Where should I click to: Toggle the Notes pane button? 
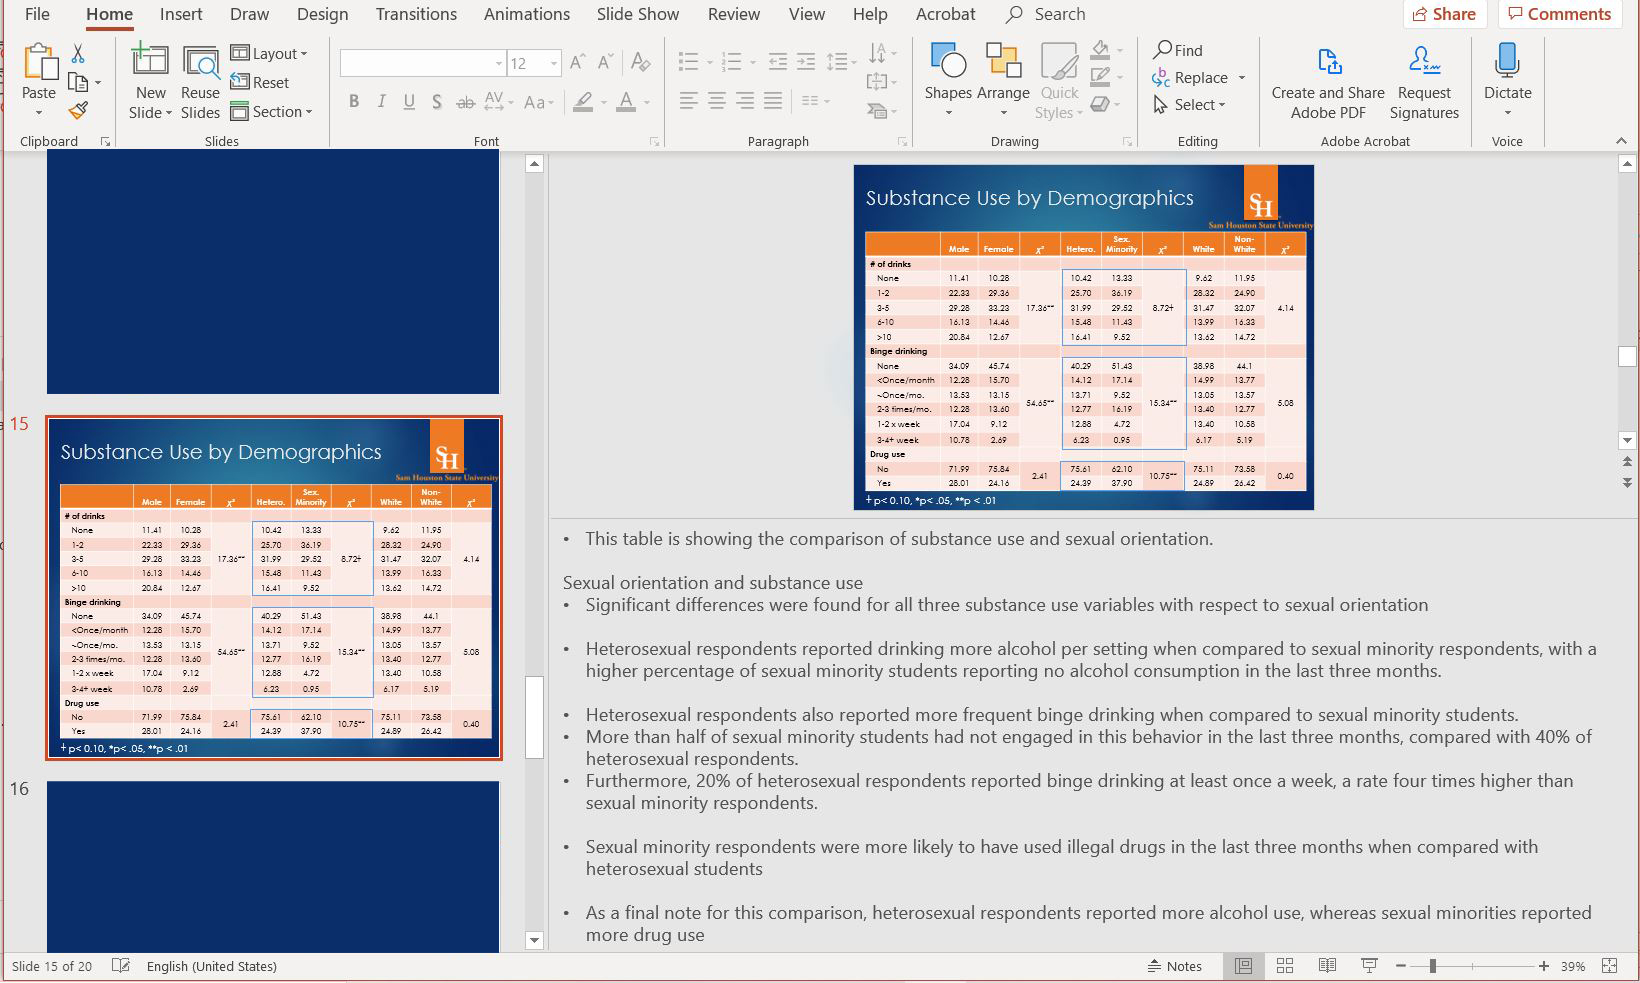[1174, 966]
